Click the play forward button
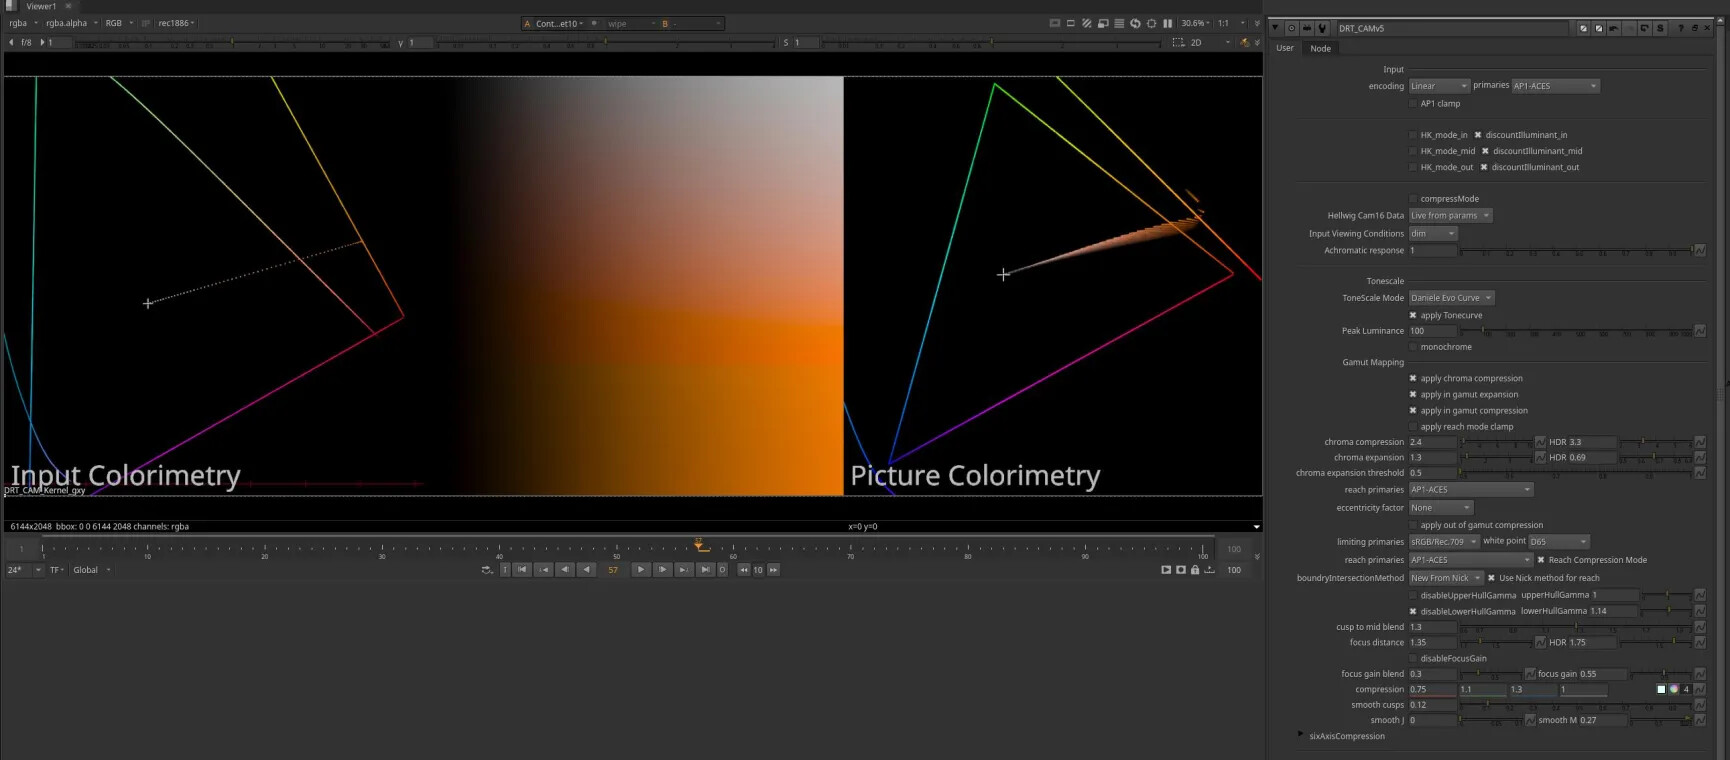 pyautogui.click(x=641, y=570)
